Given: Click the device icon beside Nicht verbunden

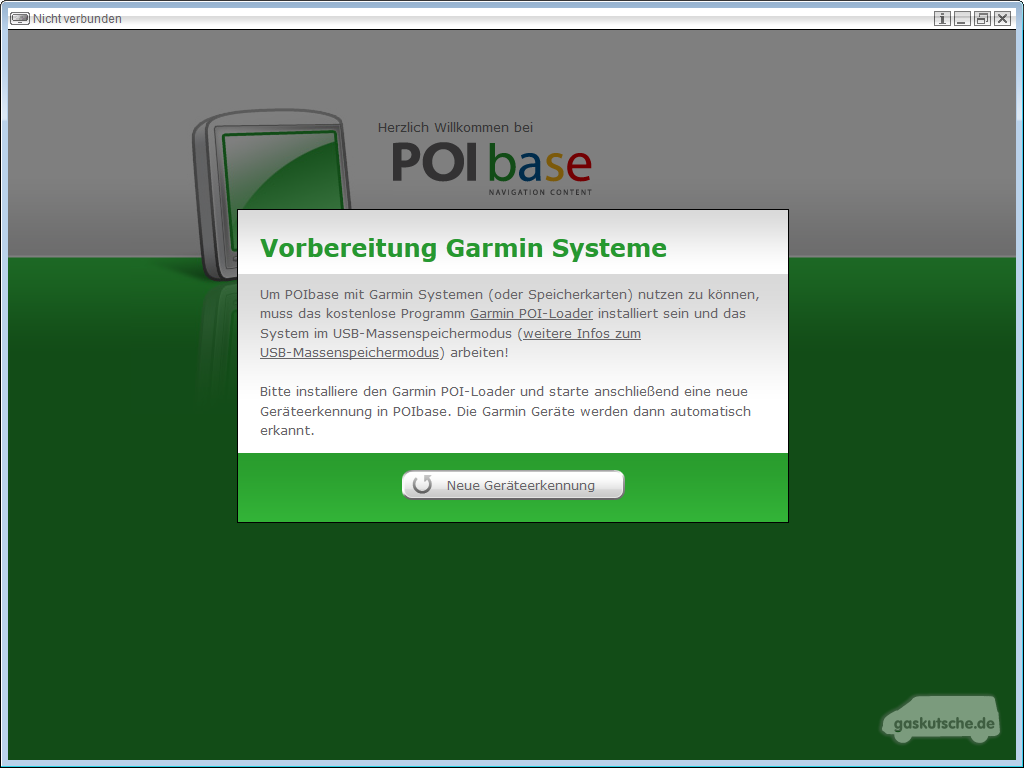Looking at the screenshot, I should click(x=20, y=18).
